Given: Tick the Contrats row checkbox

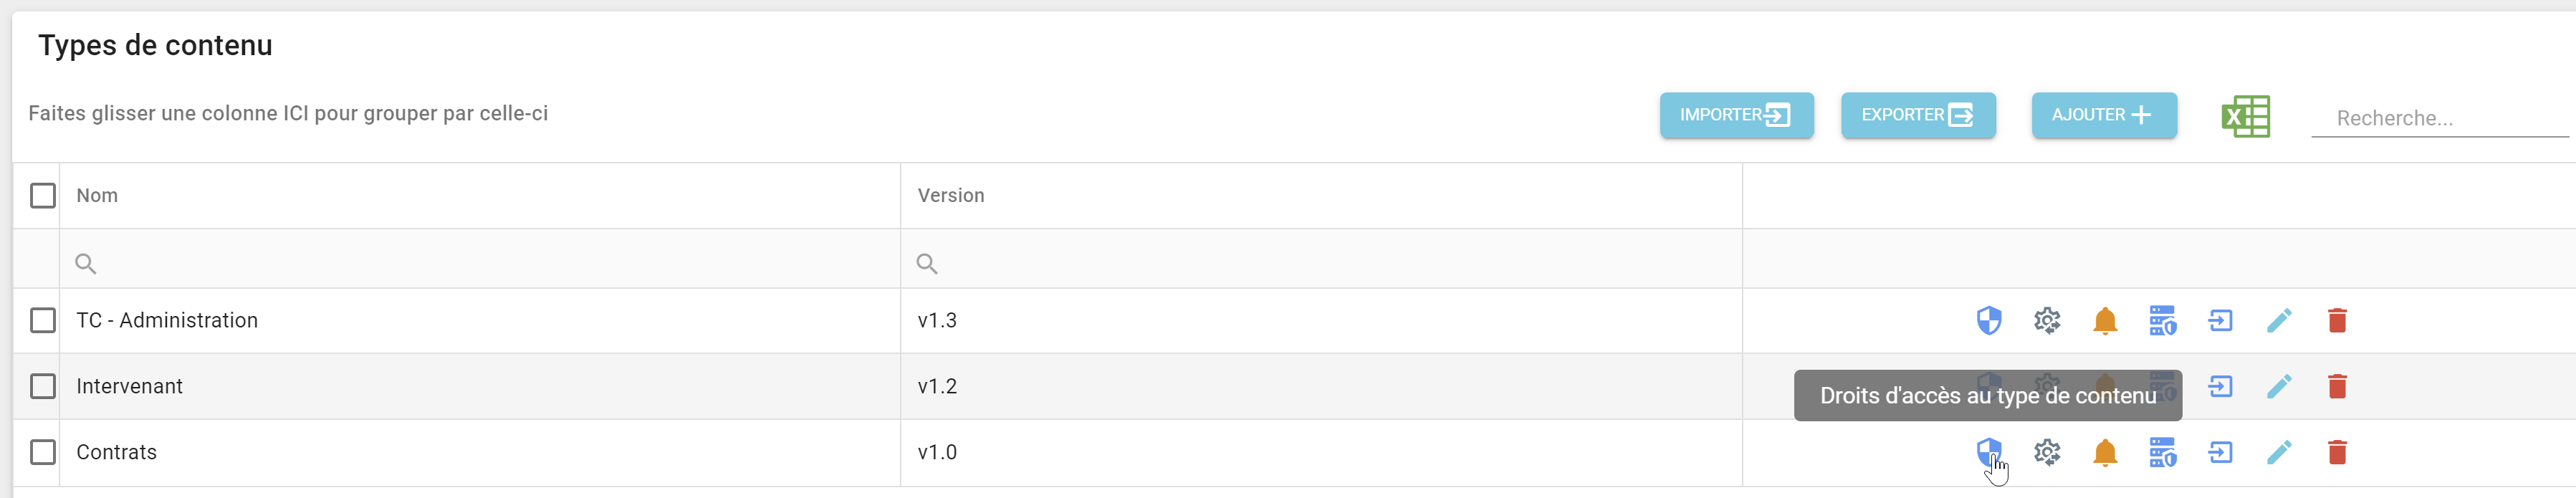Looking at the screenshot, I should (43, 453).
